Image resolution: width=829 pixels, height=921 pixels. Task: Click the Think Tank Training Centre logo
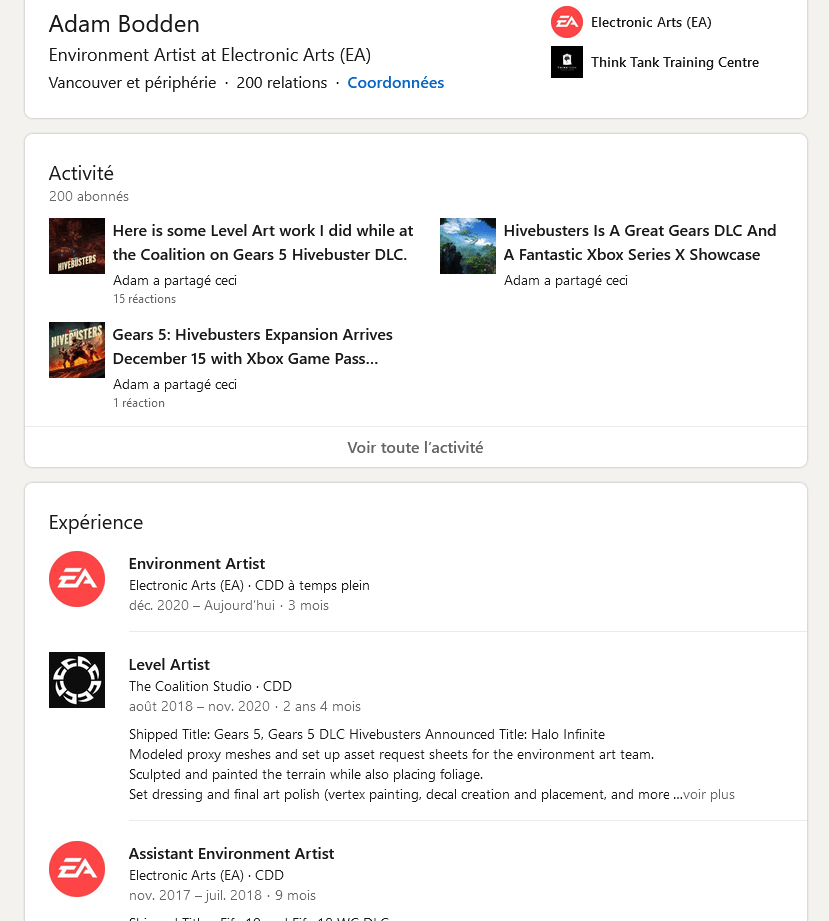(x=567, y=62)
